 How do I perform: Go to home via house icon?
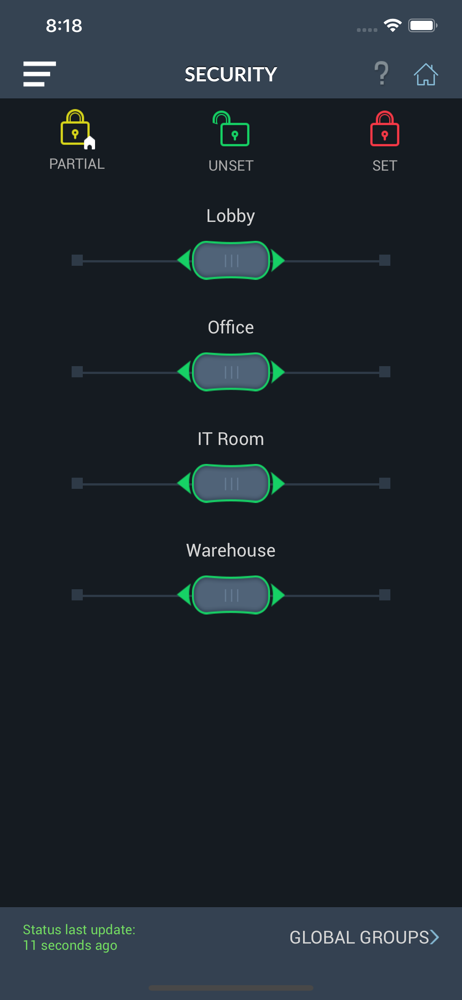426,75
